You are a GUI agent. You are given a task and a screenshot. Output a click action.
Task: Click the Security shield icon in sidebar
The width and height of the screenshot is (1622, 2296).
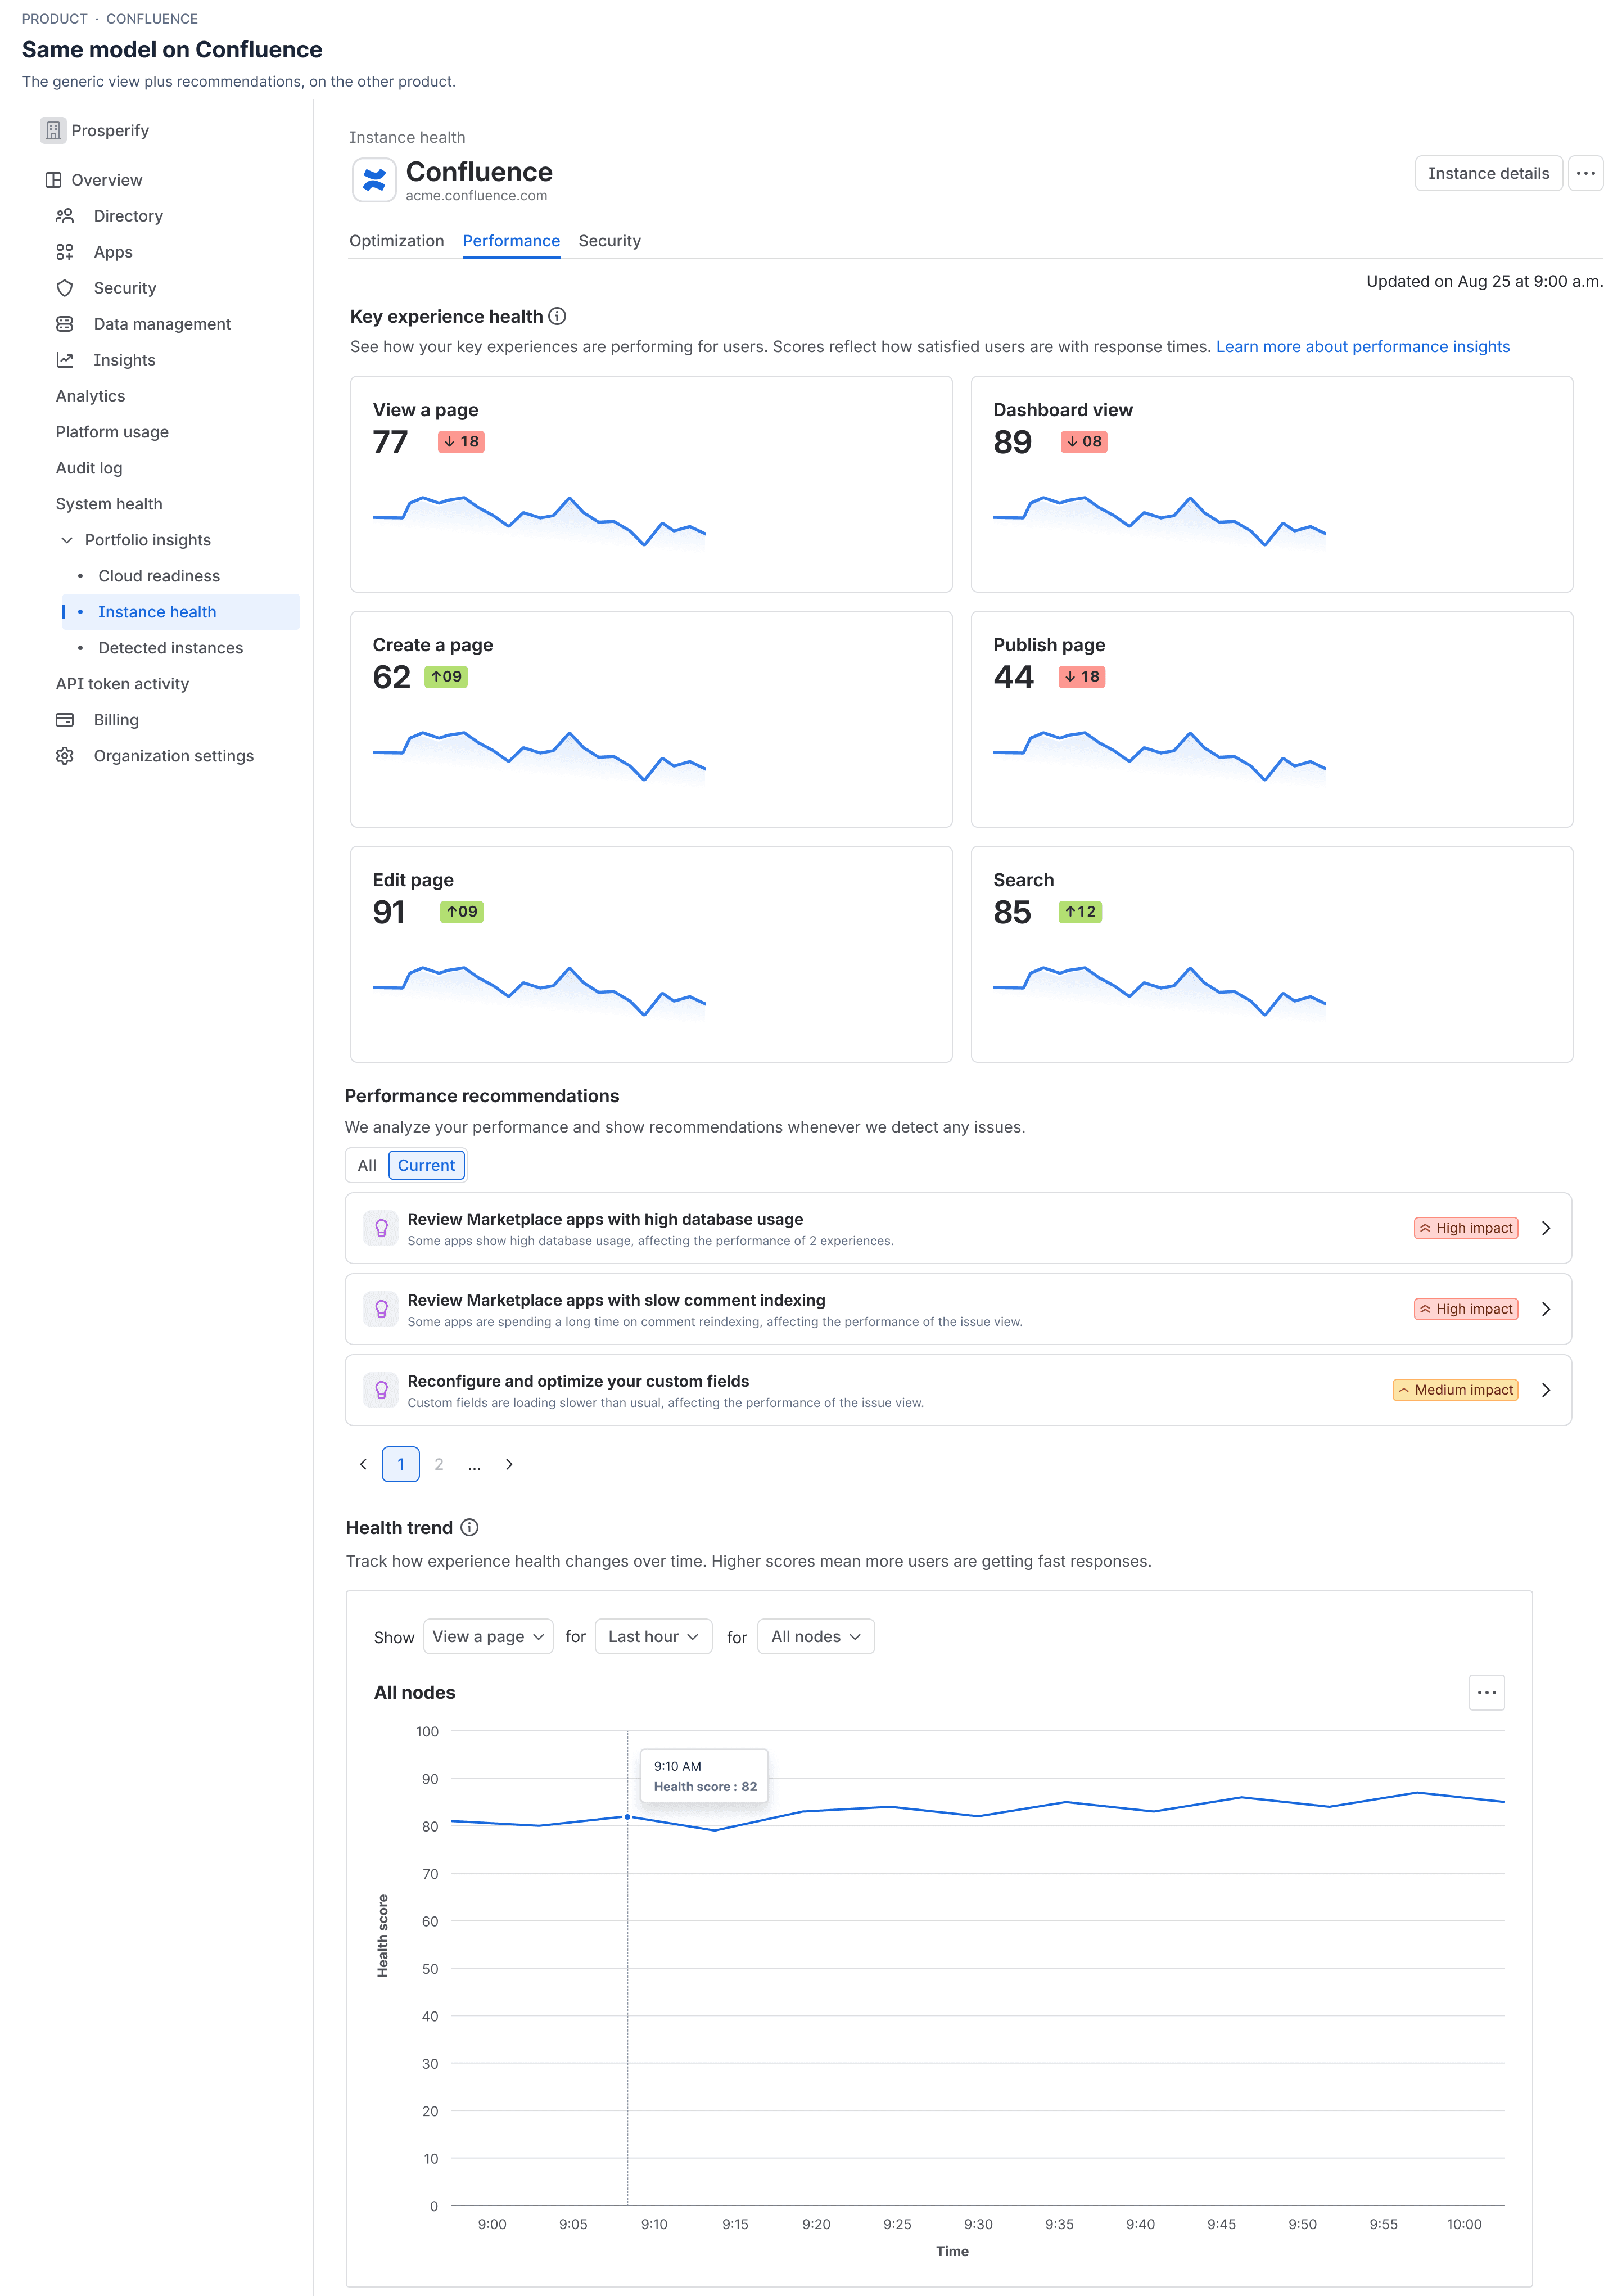[x=65, y=288]
